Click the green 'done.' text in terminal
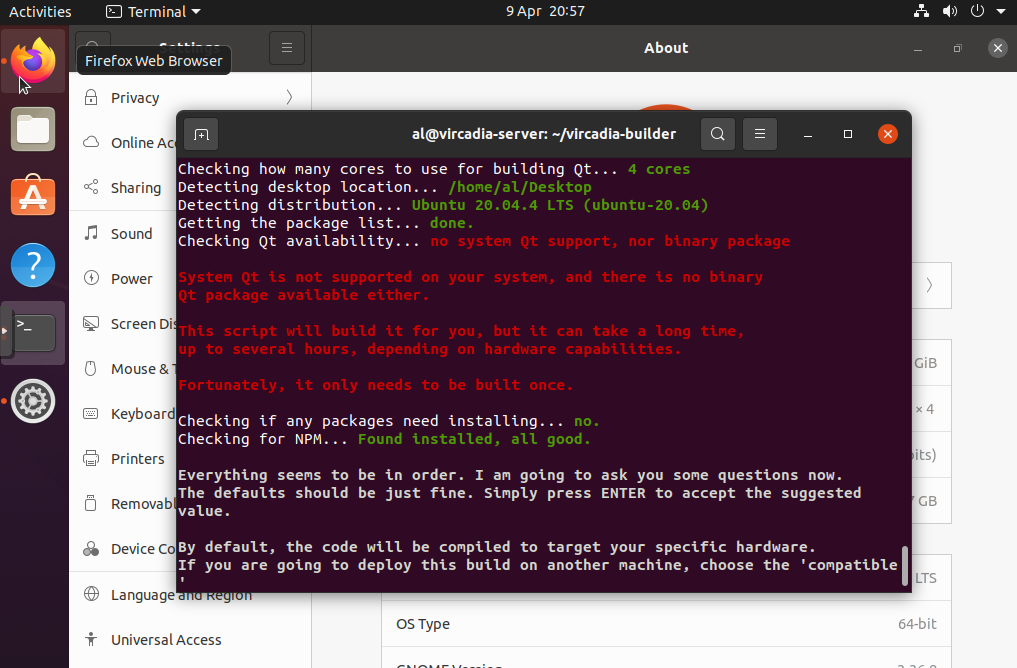Viewport: 1017px width, 668px height. (x=452, y=223)
